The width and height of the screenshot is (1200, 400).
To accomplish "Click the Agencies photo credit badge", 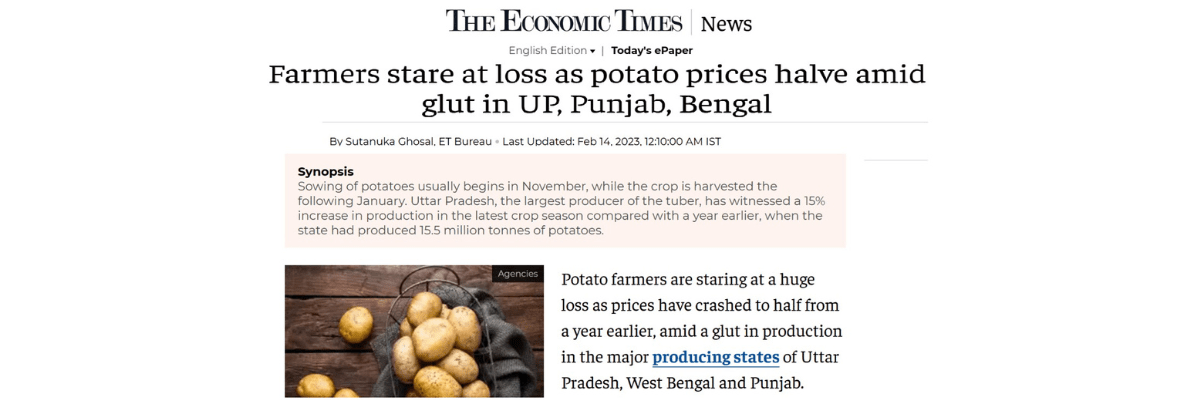I will point(517,274).
